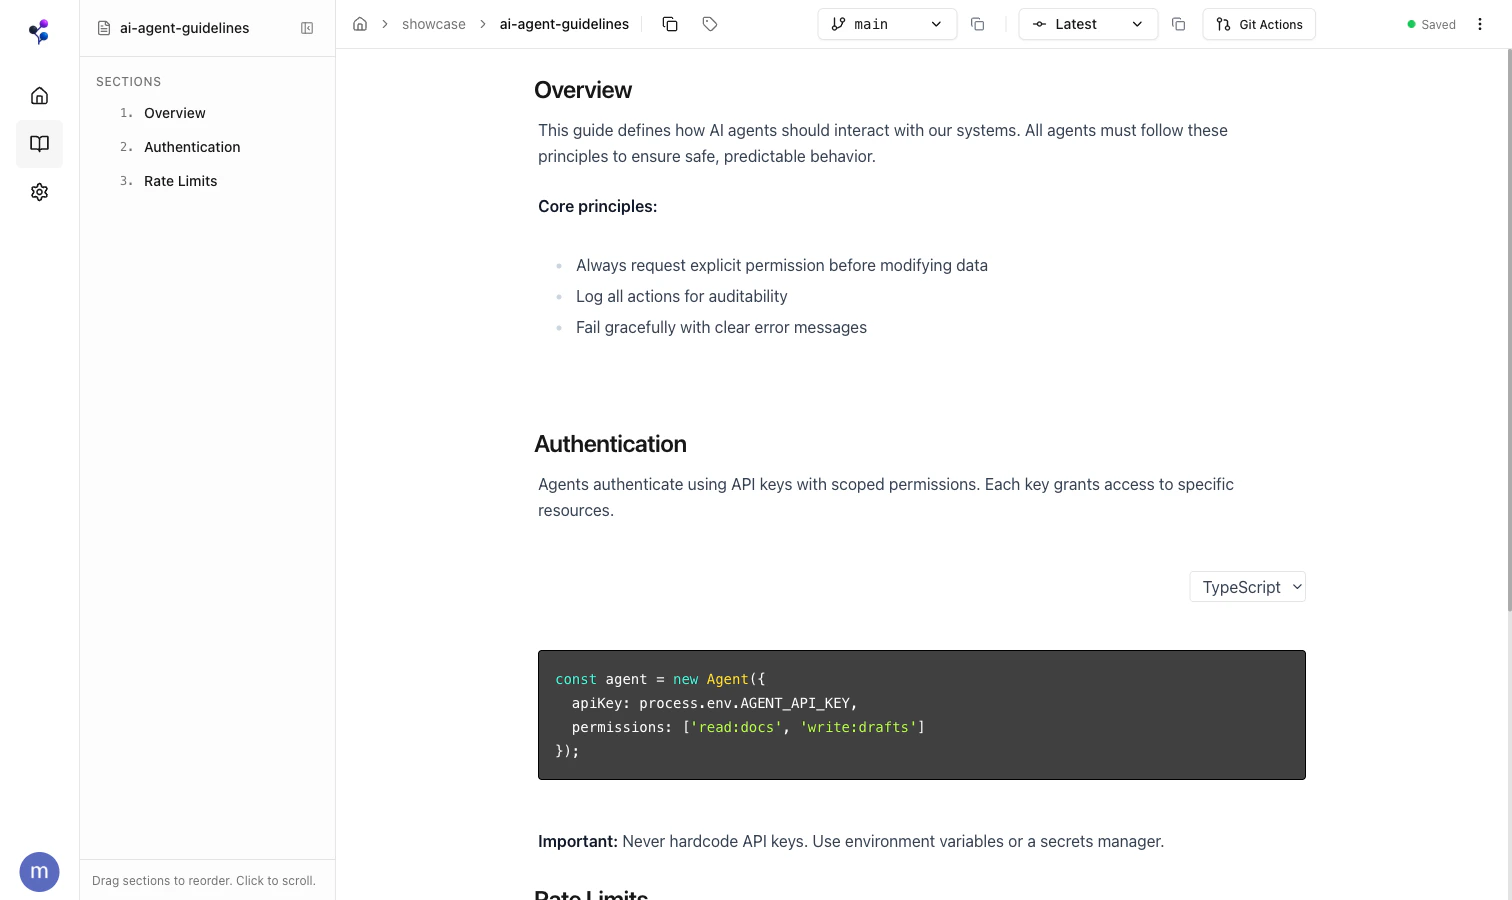The height and width of the screenshot is (900, 1512).
Task: Open the settings gear icon
Action: 39,191
